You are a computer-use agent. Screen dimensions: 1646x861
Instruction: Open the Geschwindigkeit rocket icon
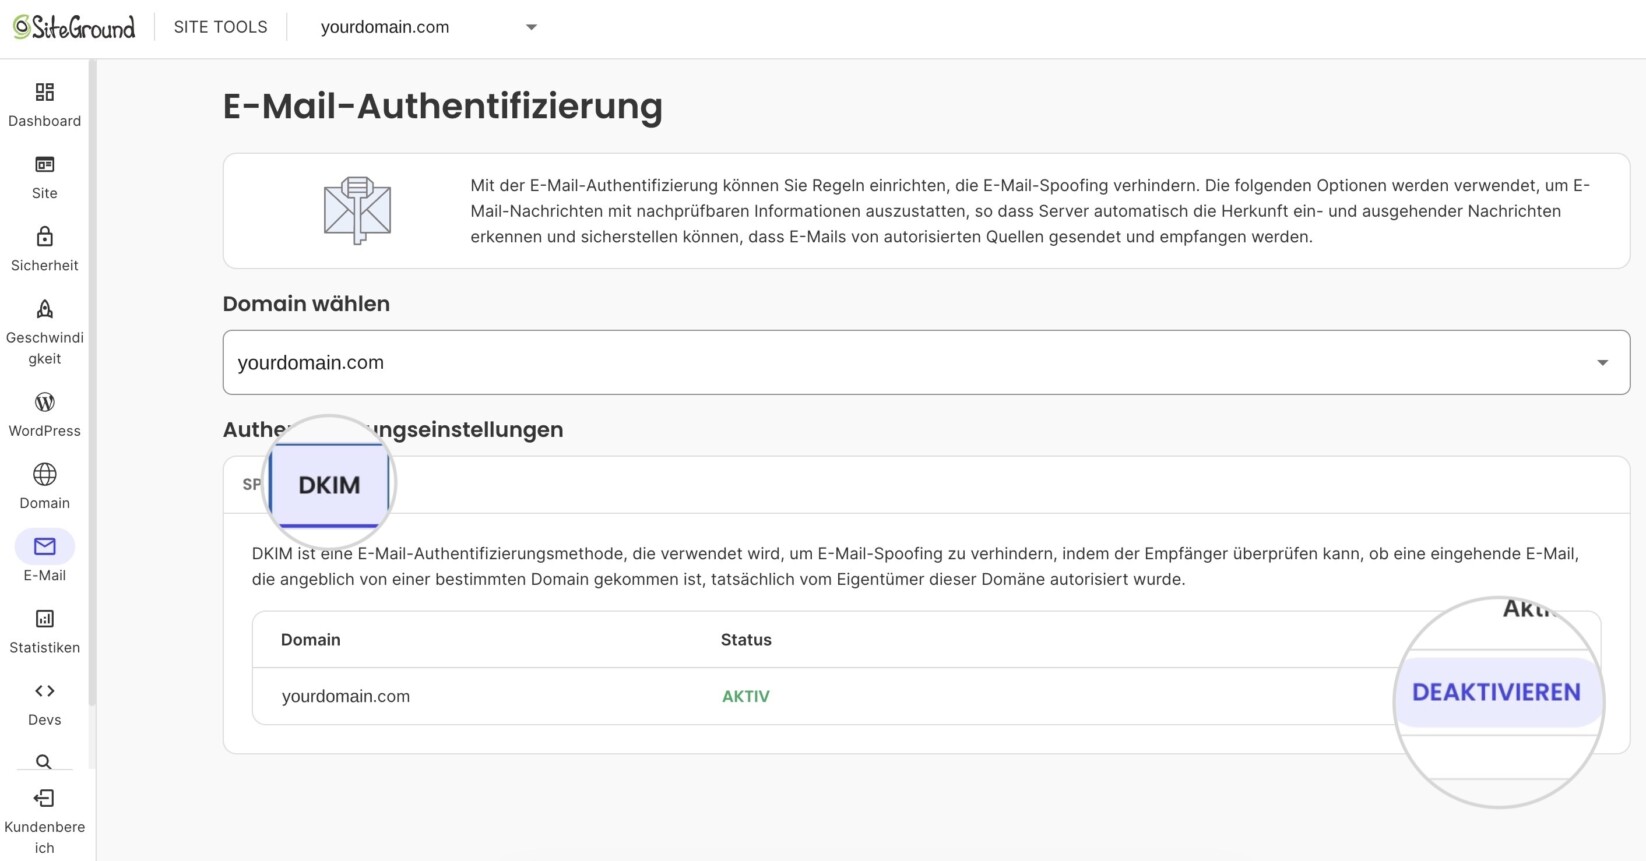click(x=44, y=309)
